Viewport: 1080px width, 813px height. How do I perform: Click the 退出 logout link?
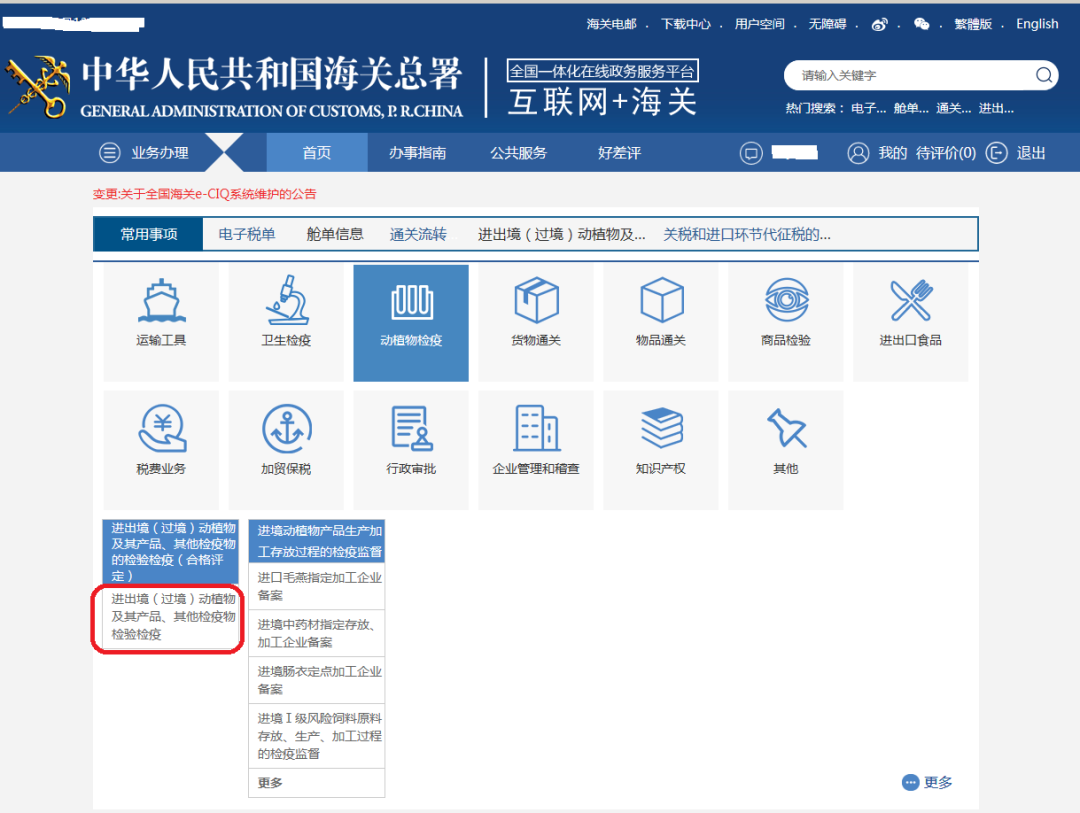1031,153
